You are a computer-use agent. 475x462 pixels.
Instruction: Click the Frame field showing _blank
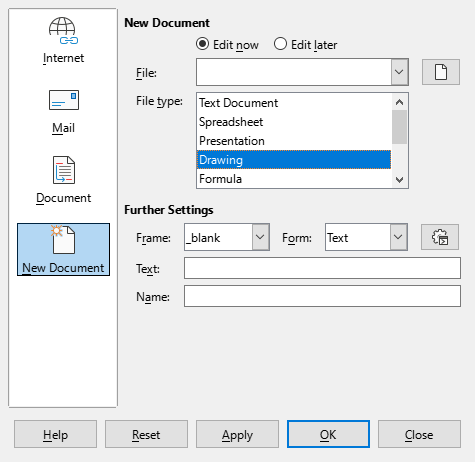click(218, 237)
